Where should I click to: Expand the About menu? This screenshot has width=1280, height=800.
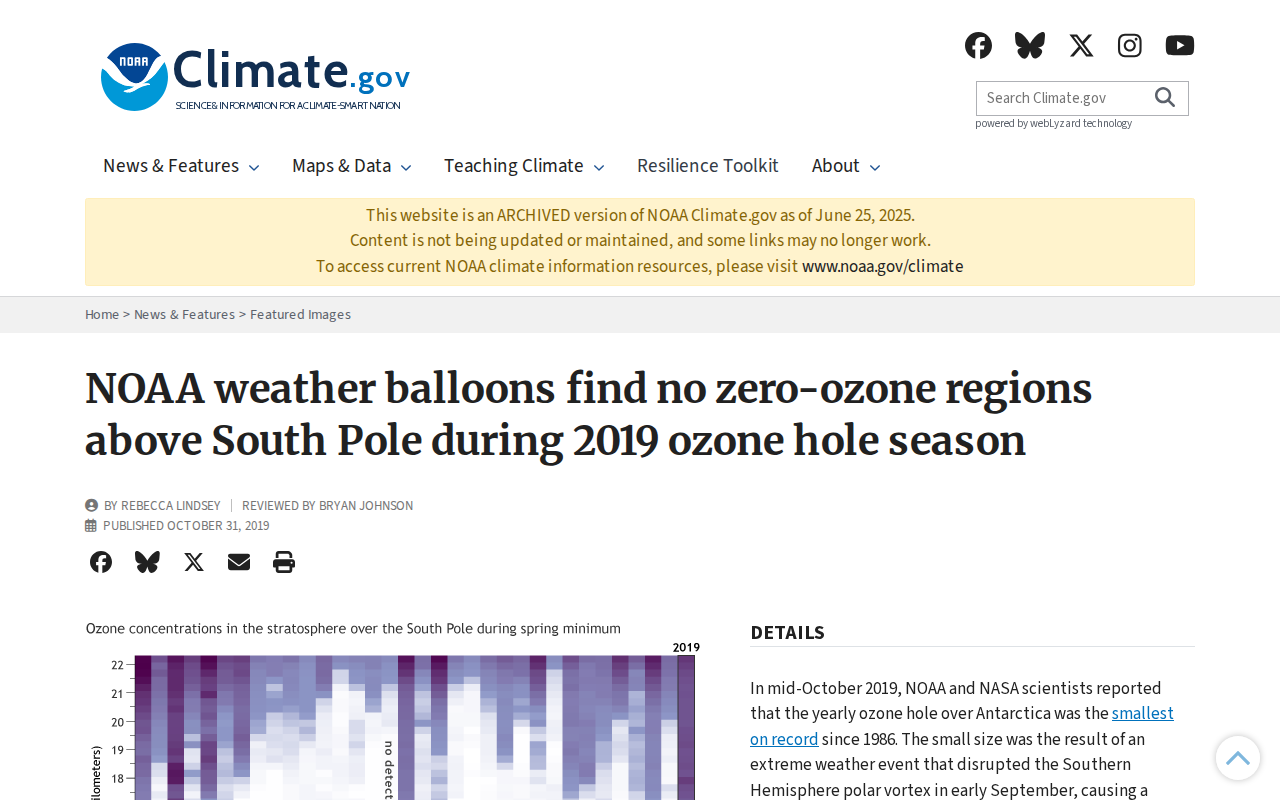point(846,166)
